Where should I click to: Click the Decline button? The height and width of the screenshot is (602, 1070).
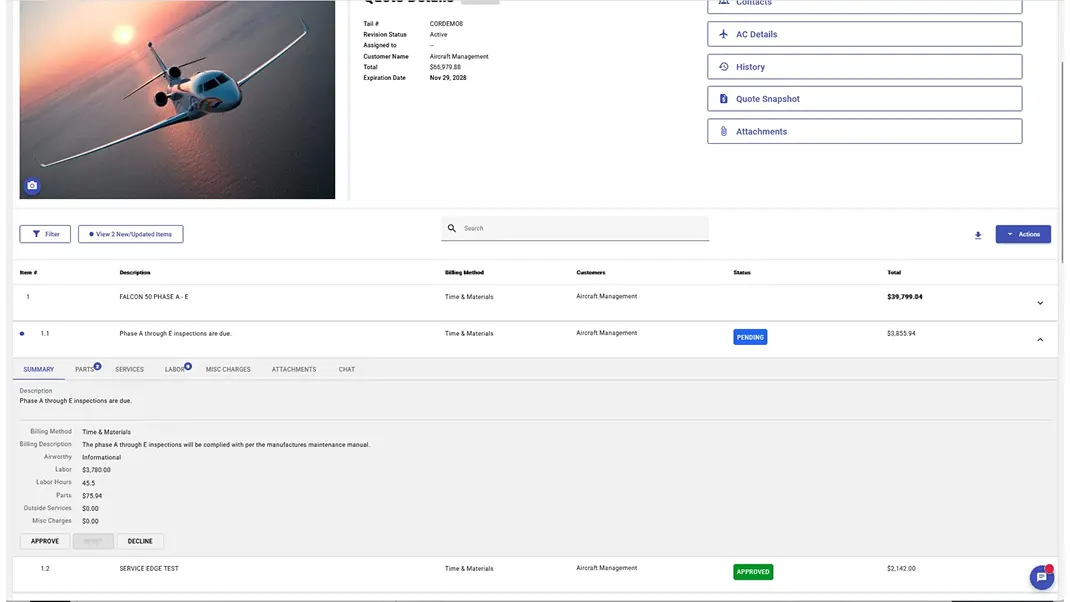point(140,541)
